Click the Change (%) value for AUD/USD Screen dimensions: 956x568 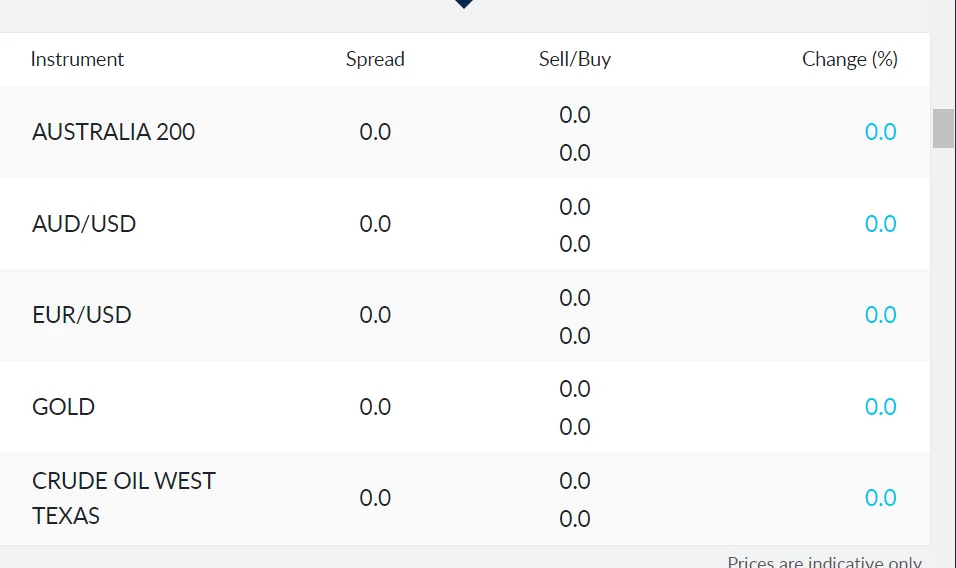click(880, 224)
